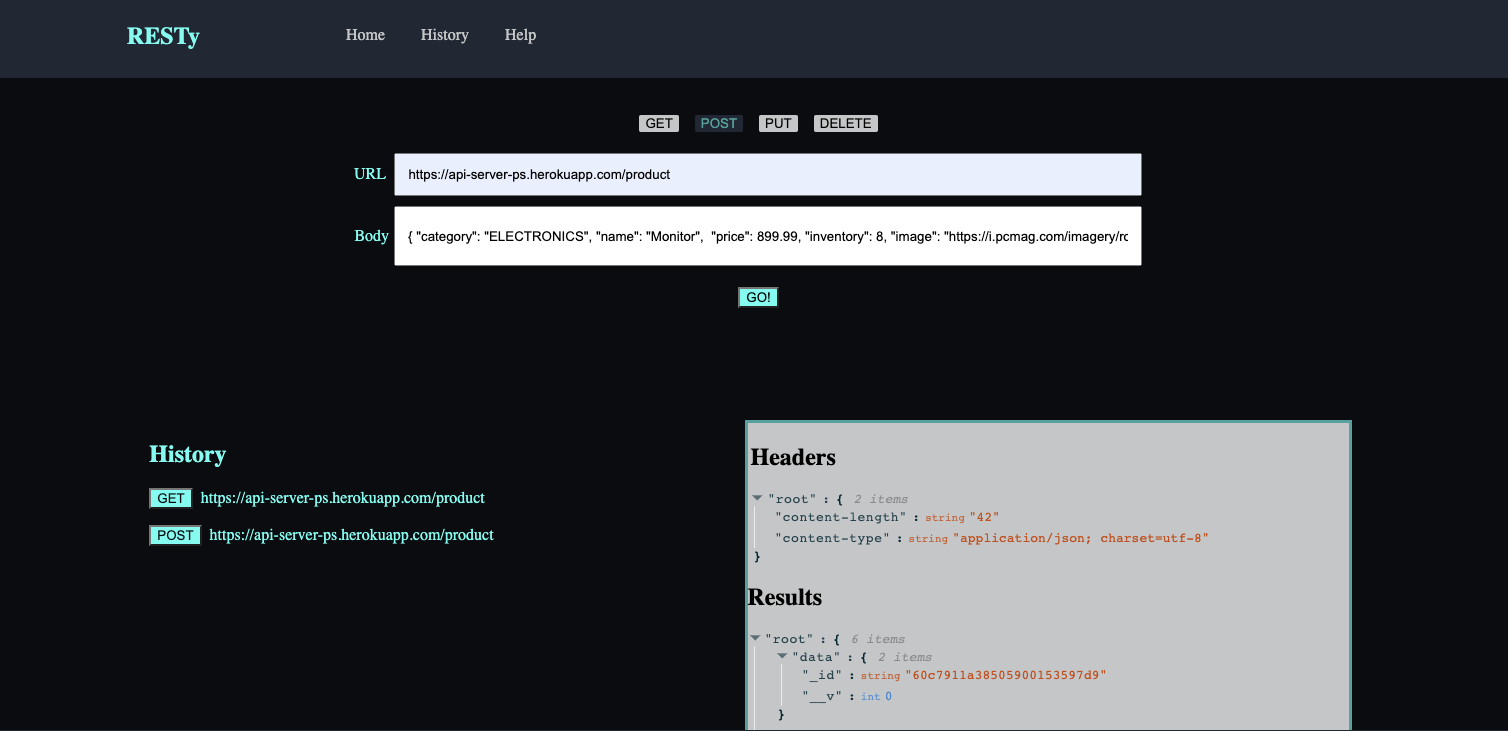1508x731 pixels.
Task: Open GET history entry product URL
Action: click(x=343, y=498)
